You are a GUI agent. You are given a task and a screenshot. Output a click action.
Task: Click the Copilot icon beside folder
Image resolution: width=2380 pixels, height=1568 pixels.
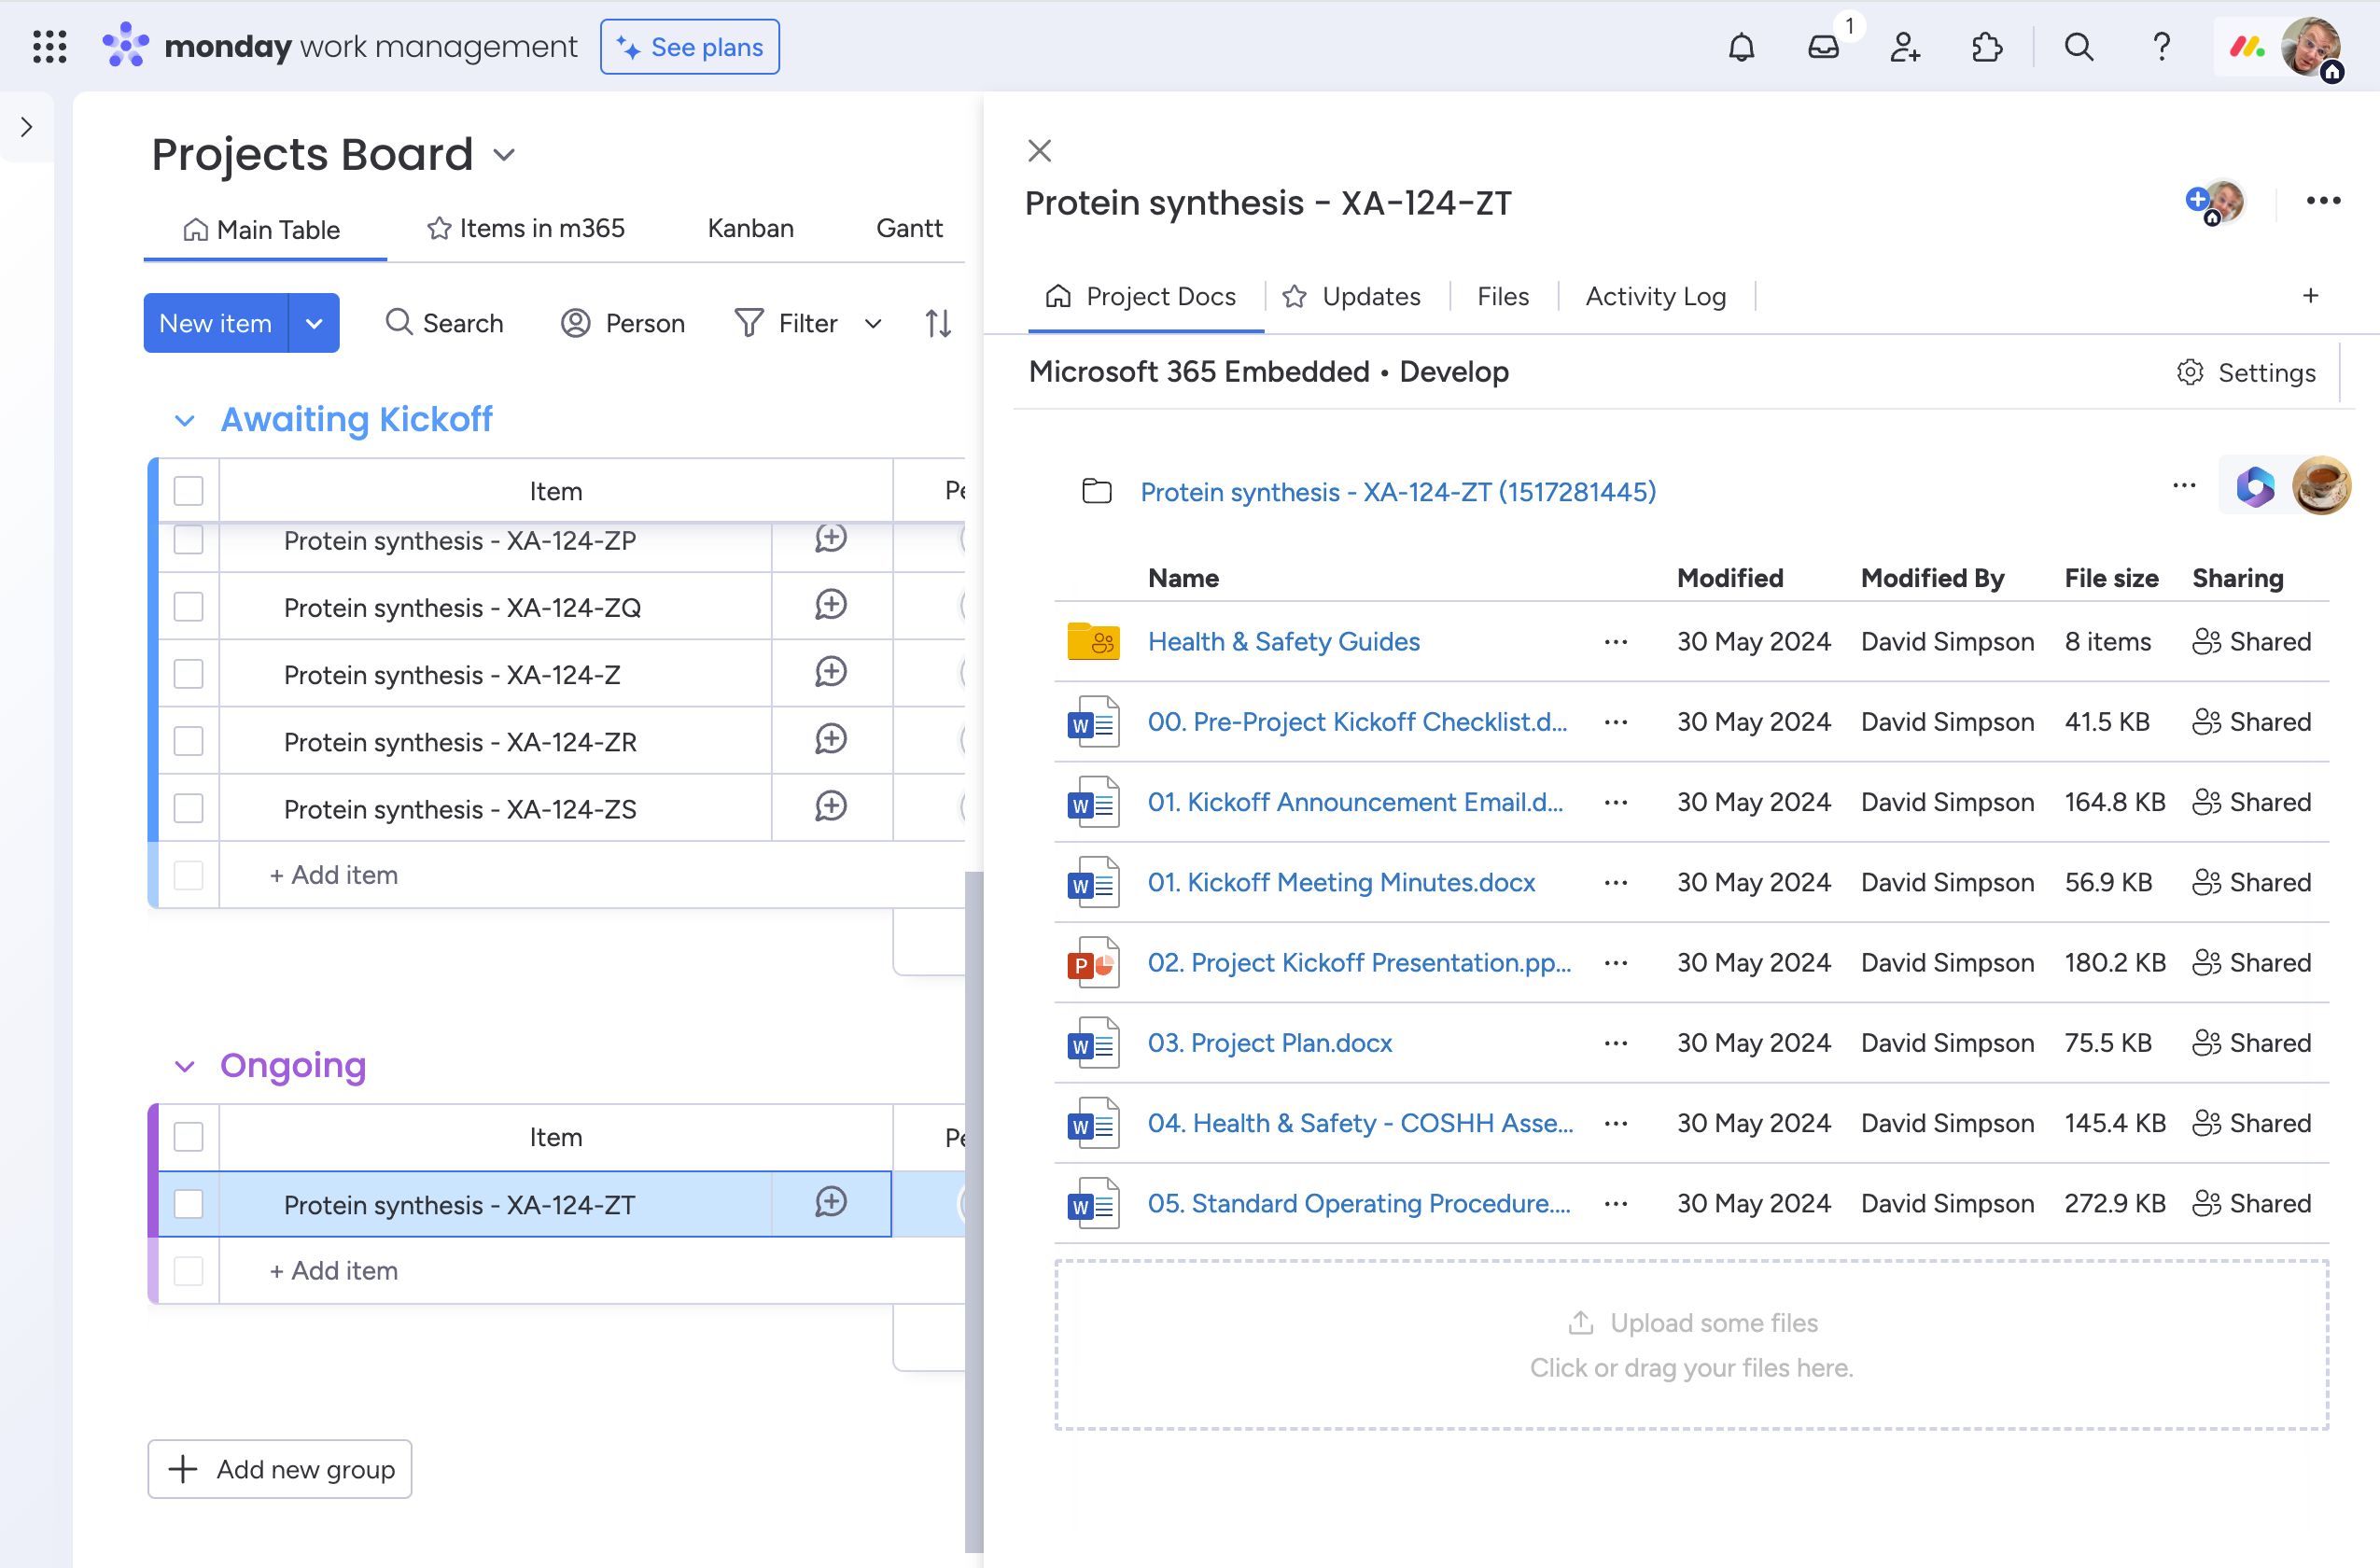point(2255,487)
